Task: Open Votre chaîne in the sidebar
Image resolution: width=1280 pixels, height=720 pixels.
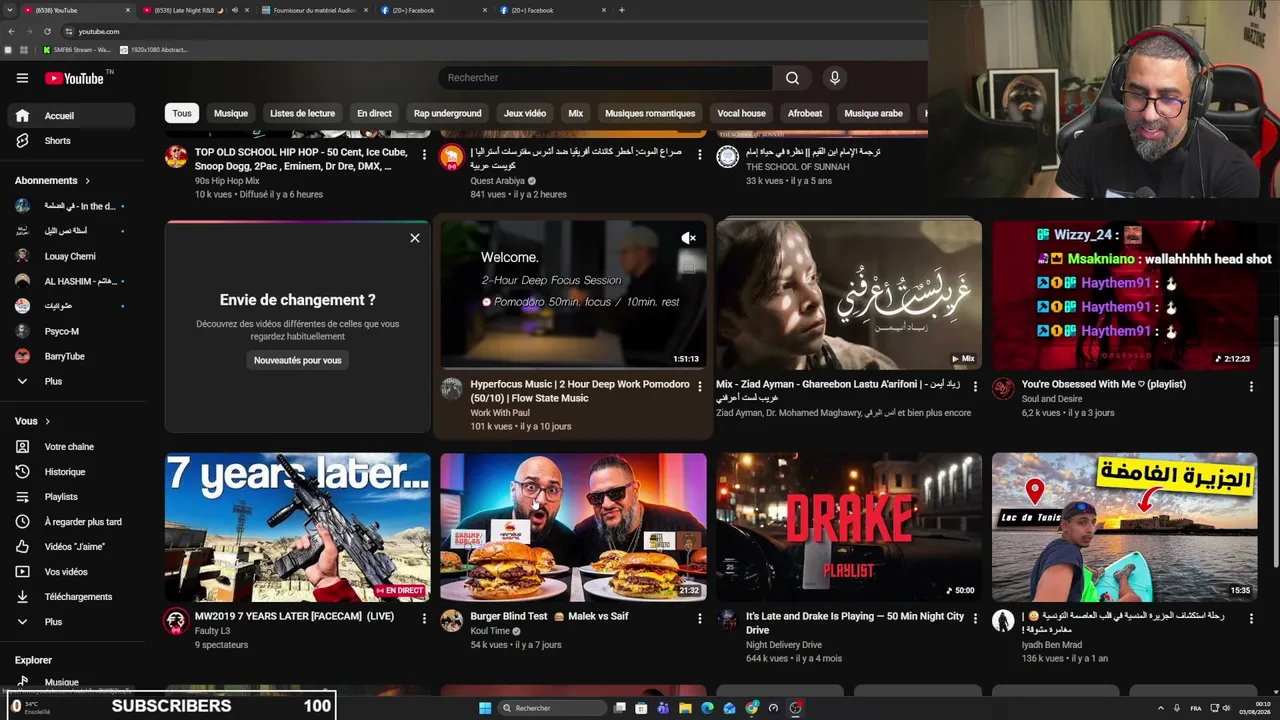Action: [x=70, y=447]
